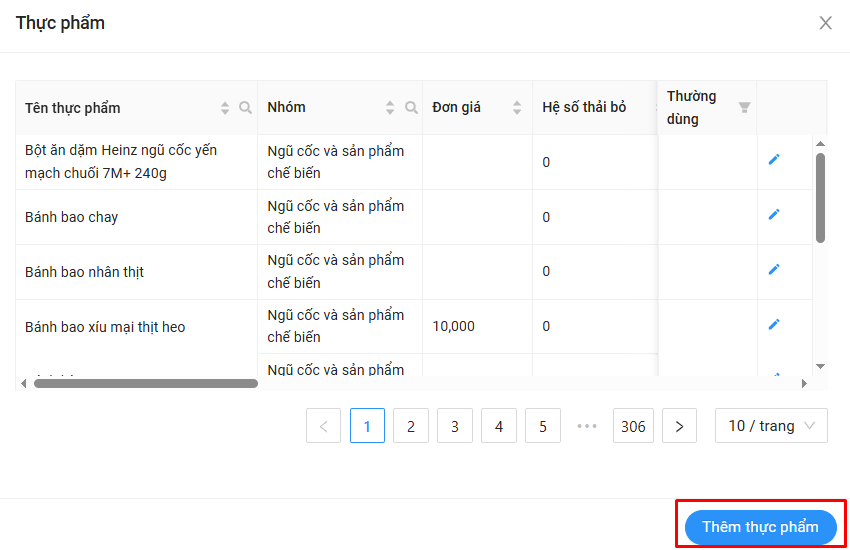
Task: Click Thêm thực phẩm button
Action: click(760, 527)
